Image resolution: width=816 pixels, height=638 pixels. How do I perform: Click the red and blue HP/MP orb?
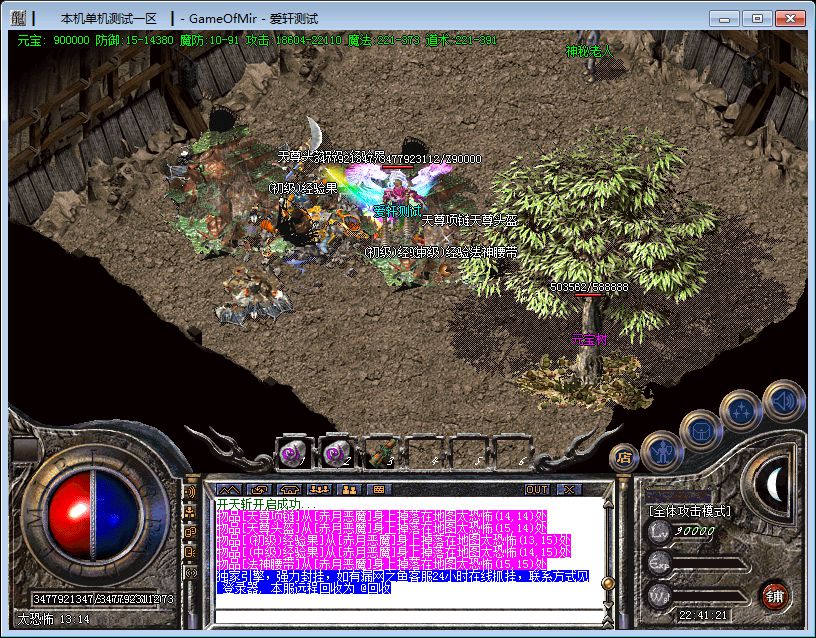[93, 514]
